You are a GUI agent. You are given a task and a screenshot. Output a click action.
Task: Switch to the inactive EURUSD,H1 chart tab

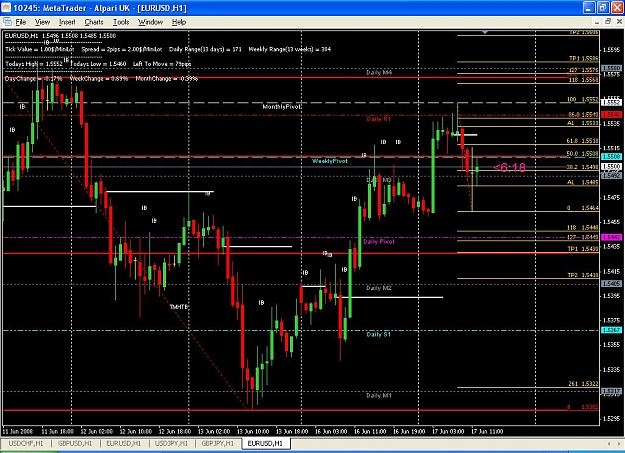click(124, 443)
